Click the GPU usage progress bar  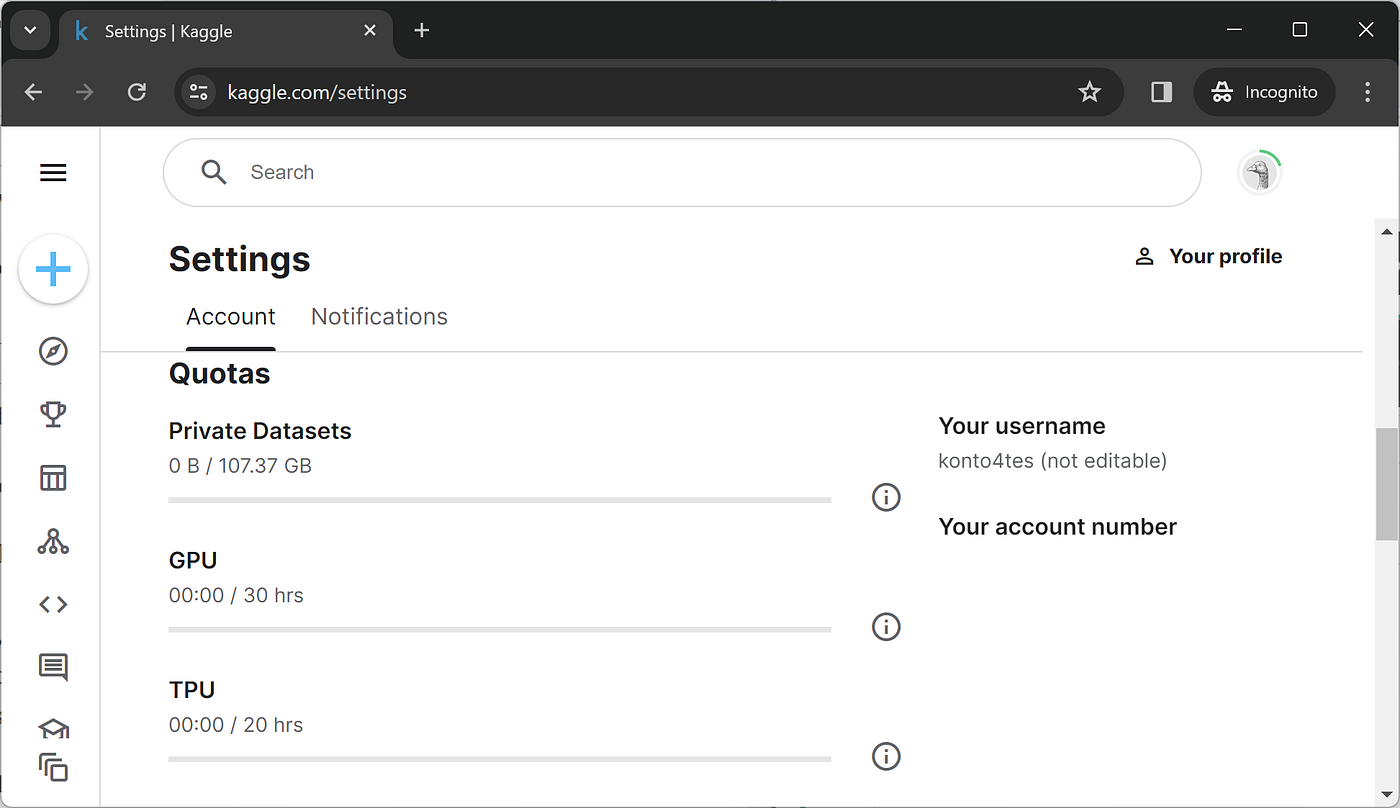tap(500, 630)
